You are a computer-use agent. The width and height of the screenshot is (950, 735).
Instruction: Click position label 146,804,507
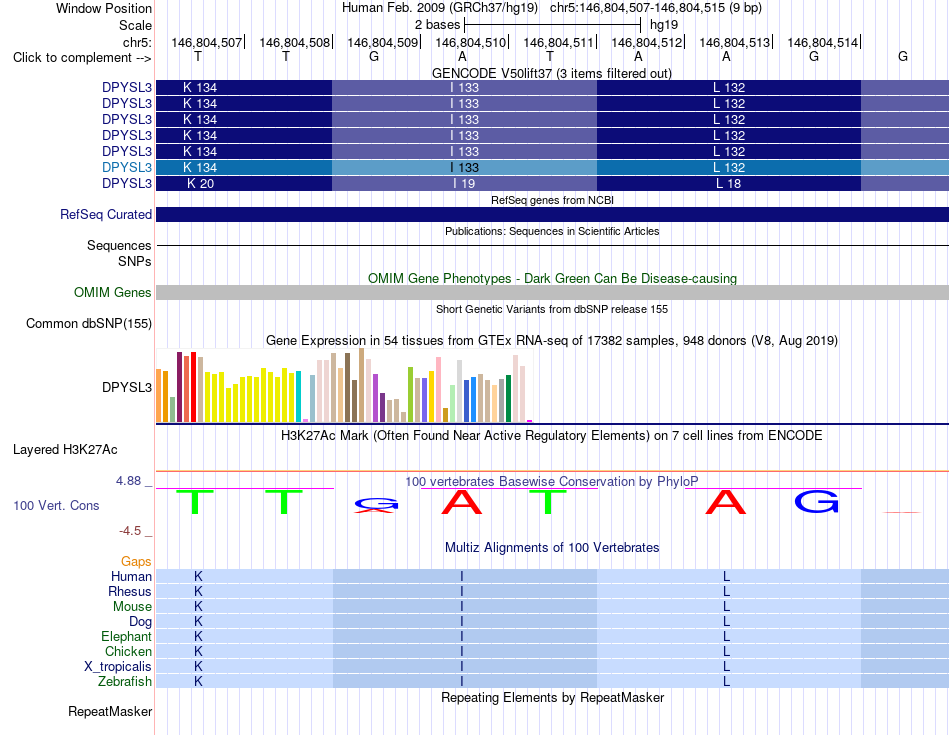207,42
